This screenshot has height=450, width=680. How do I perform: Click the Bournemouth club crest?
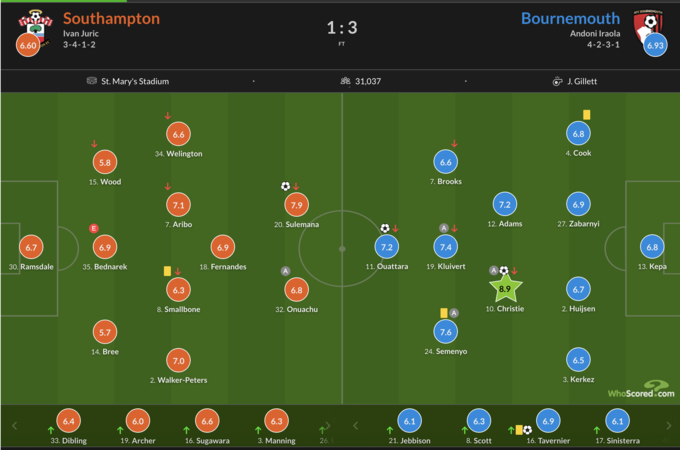tap(650, 24)
